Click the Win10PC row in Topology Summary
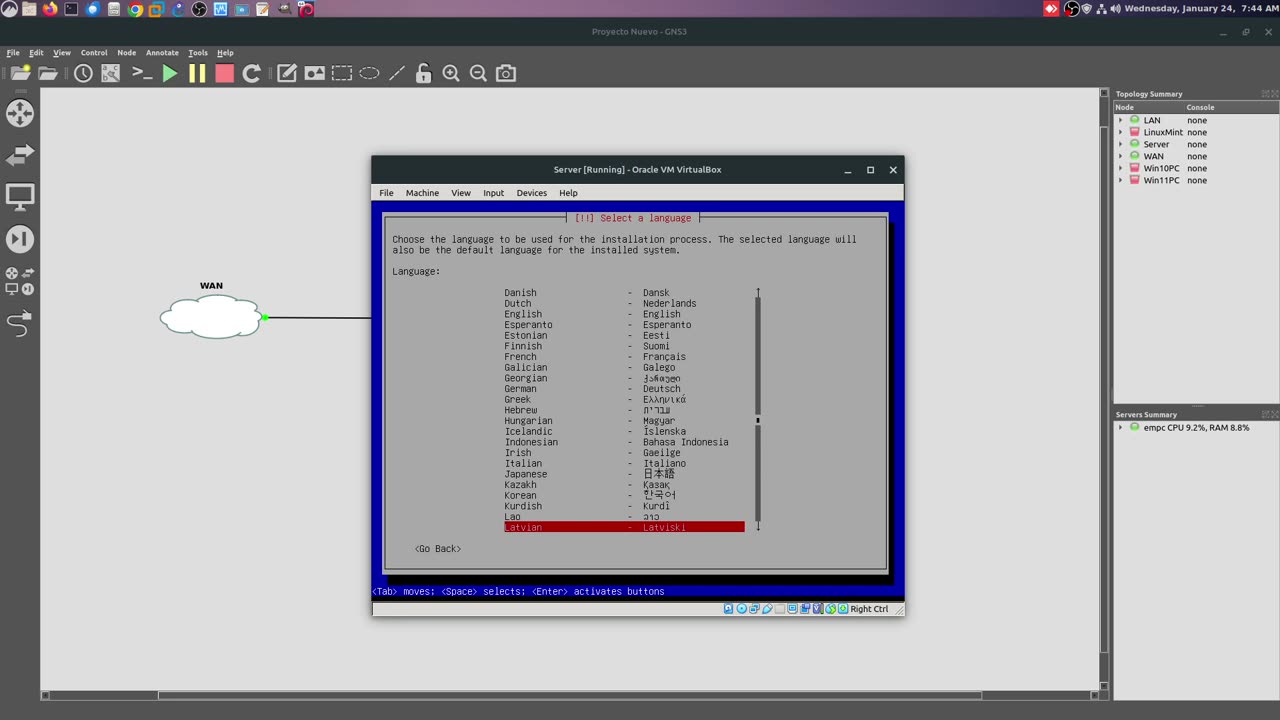 coord(1196,168)
